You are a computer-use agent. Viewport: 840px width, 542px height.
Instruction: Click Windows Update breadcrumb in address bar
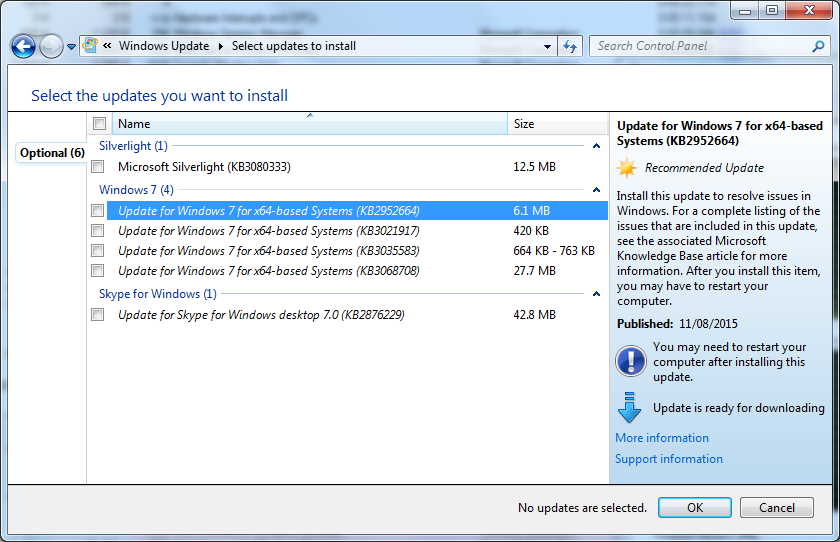click(164, 46)
